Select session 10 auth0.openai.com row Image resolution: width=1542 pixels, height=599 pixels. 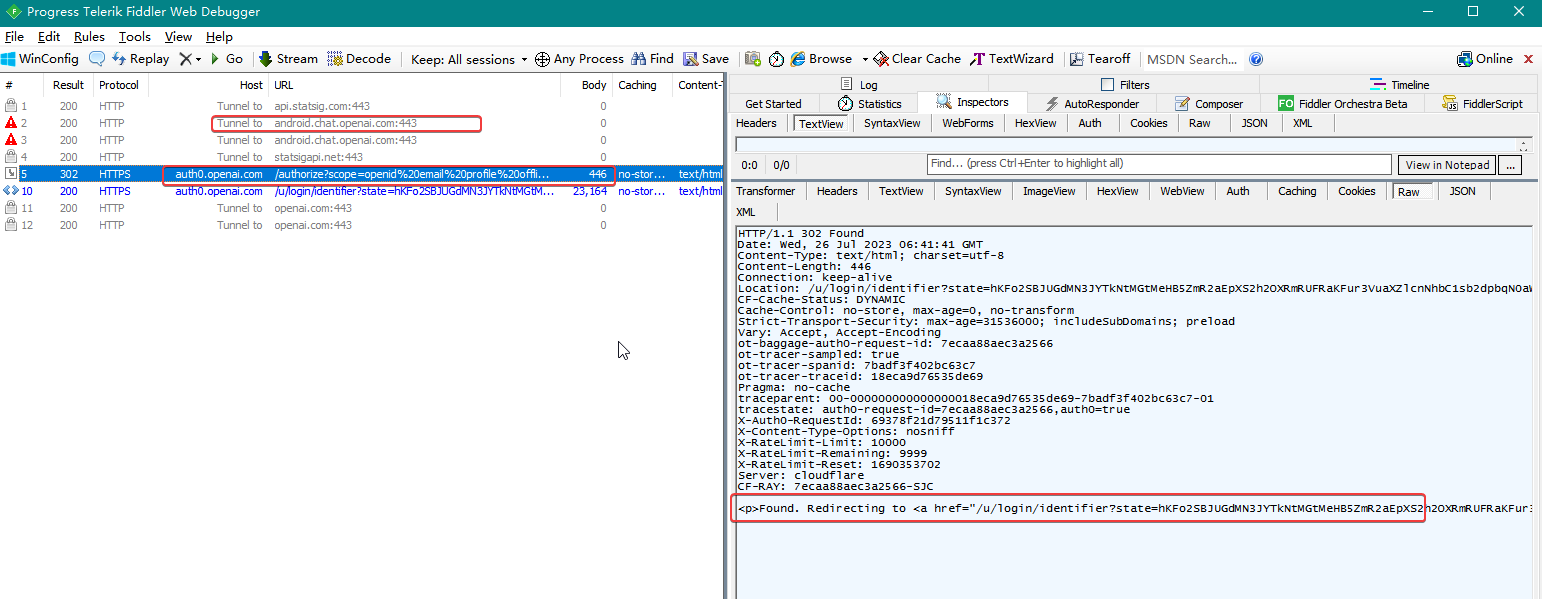(x=360, y=191)
